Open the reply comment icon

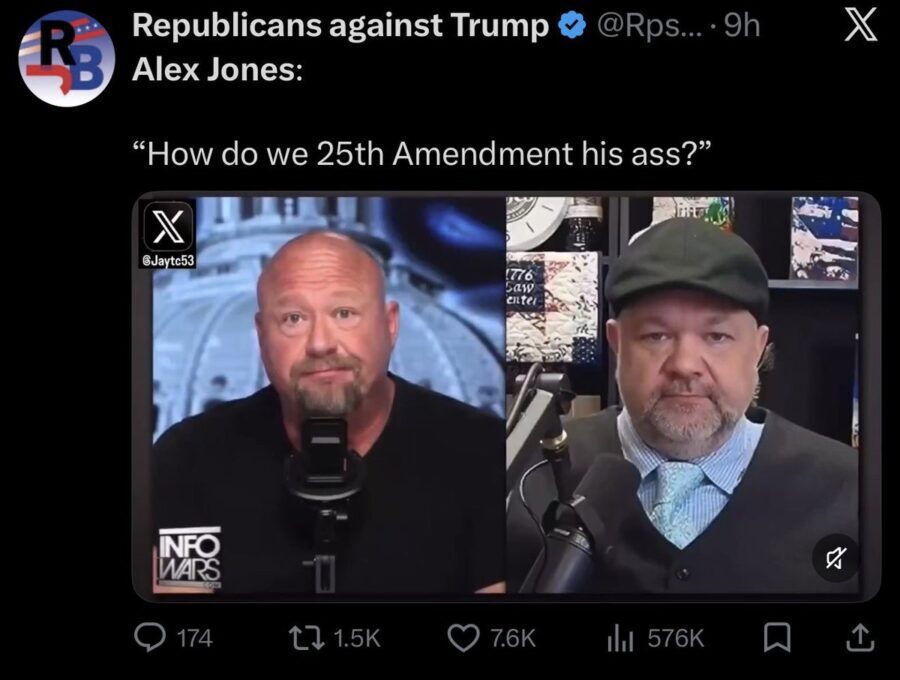pos(150,638)
